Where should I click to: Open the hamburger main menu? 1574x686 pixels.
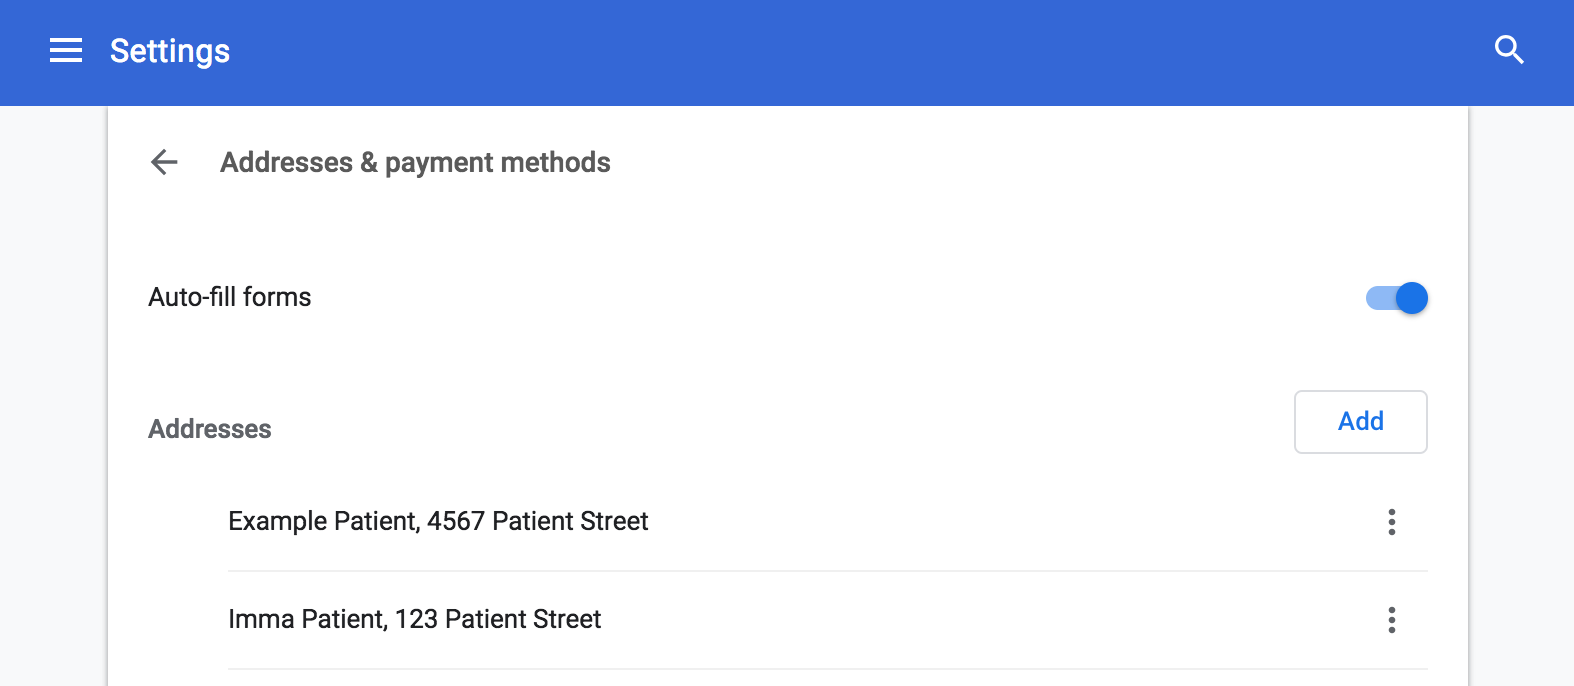pos(66,51)
